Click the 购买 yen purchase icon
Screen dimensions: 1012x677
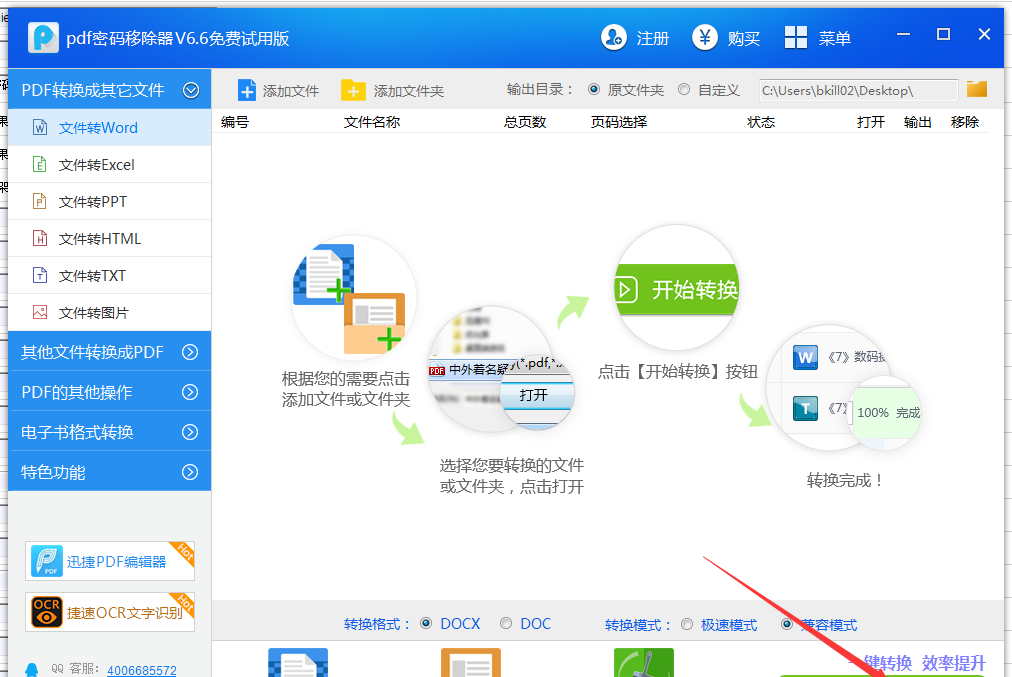(705, 37)
